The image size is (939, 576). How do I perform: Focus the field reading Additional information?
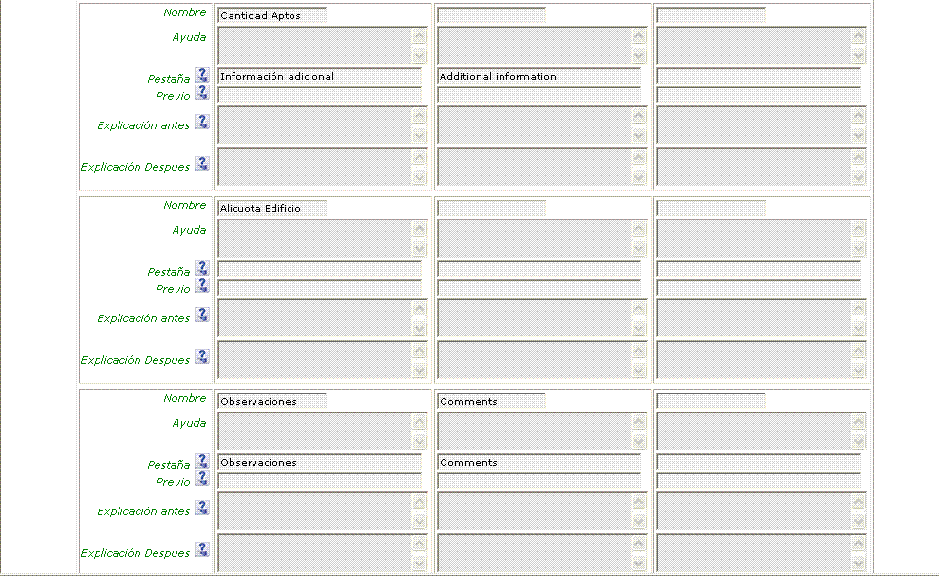(538, 77)
